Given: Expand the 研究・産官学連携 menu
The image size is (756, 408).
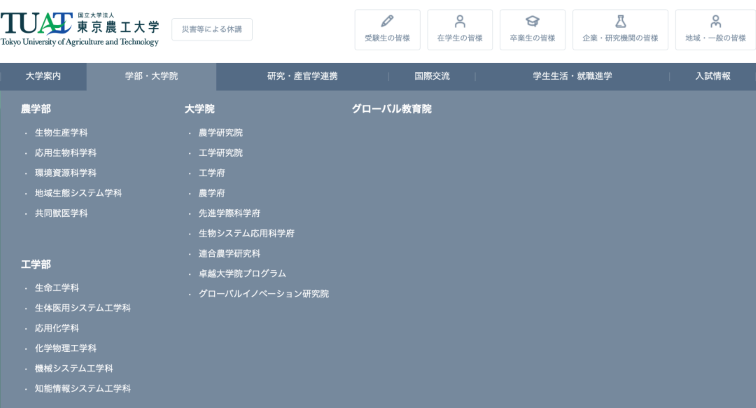Looking at the screenshot, I should [x=302, y=76].
